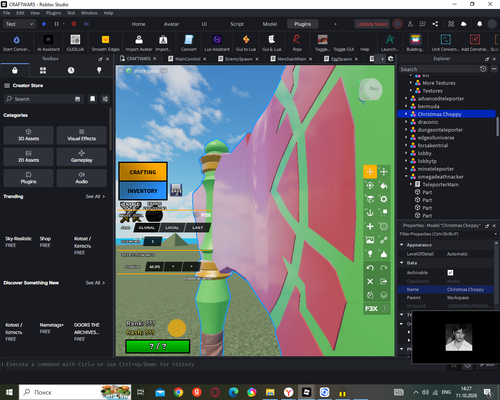The height and width of the screenshot is (400, 500).
Task: Click See All next to Trending
Action: [95, 197]
